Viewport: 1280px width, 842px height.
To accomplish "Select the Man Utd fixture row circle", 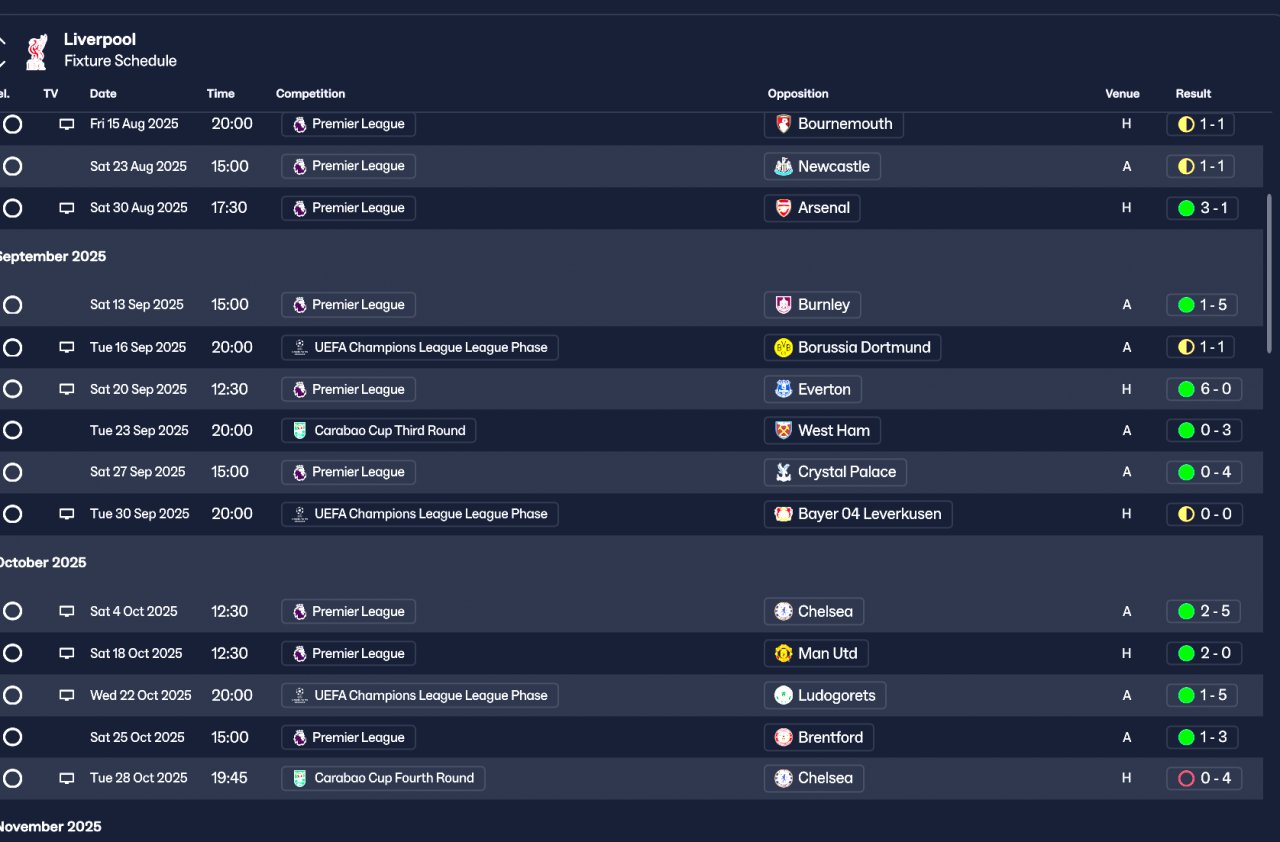I will [x=12, y=653].
